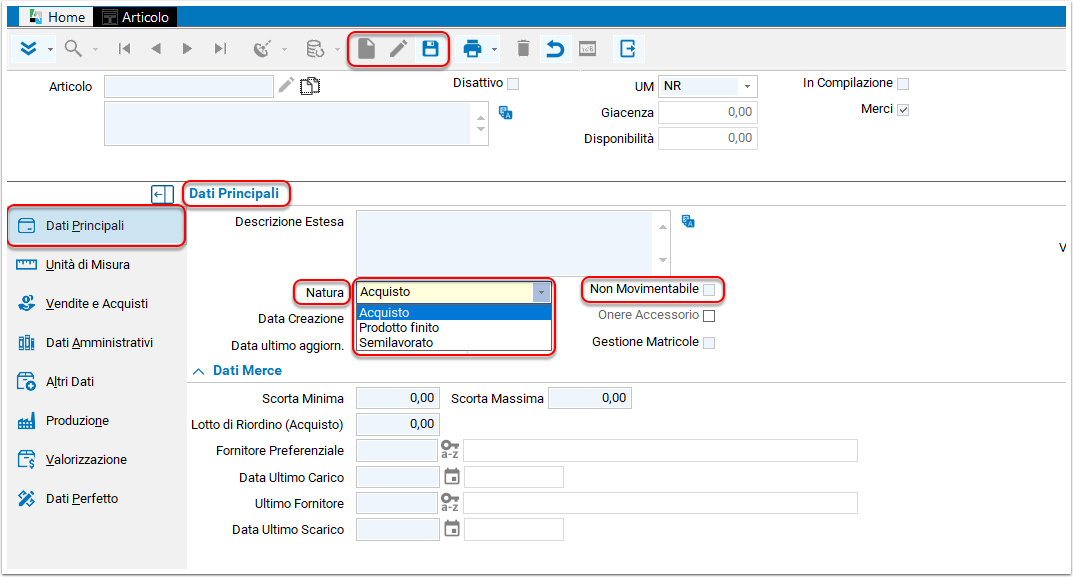Select Acquisto in the Natura list
Viewport: 1073px width, 577px height.
point(454,313)
